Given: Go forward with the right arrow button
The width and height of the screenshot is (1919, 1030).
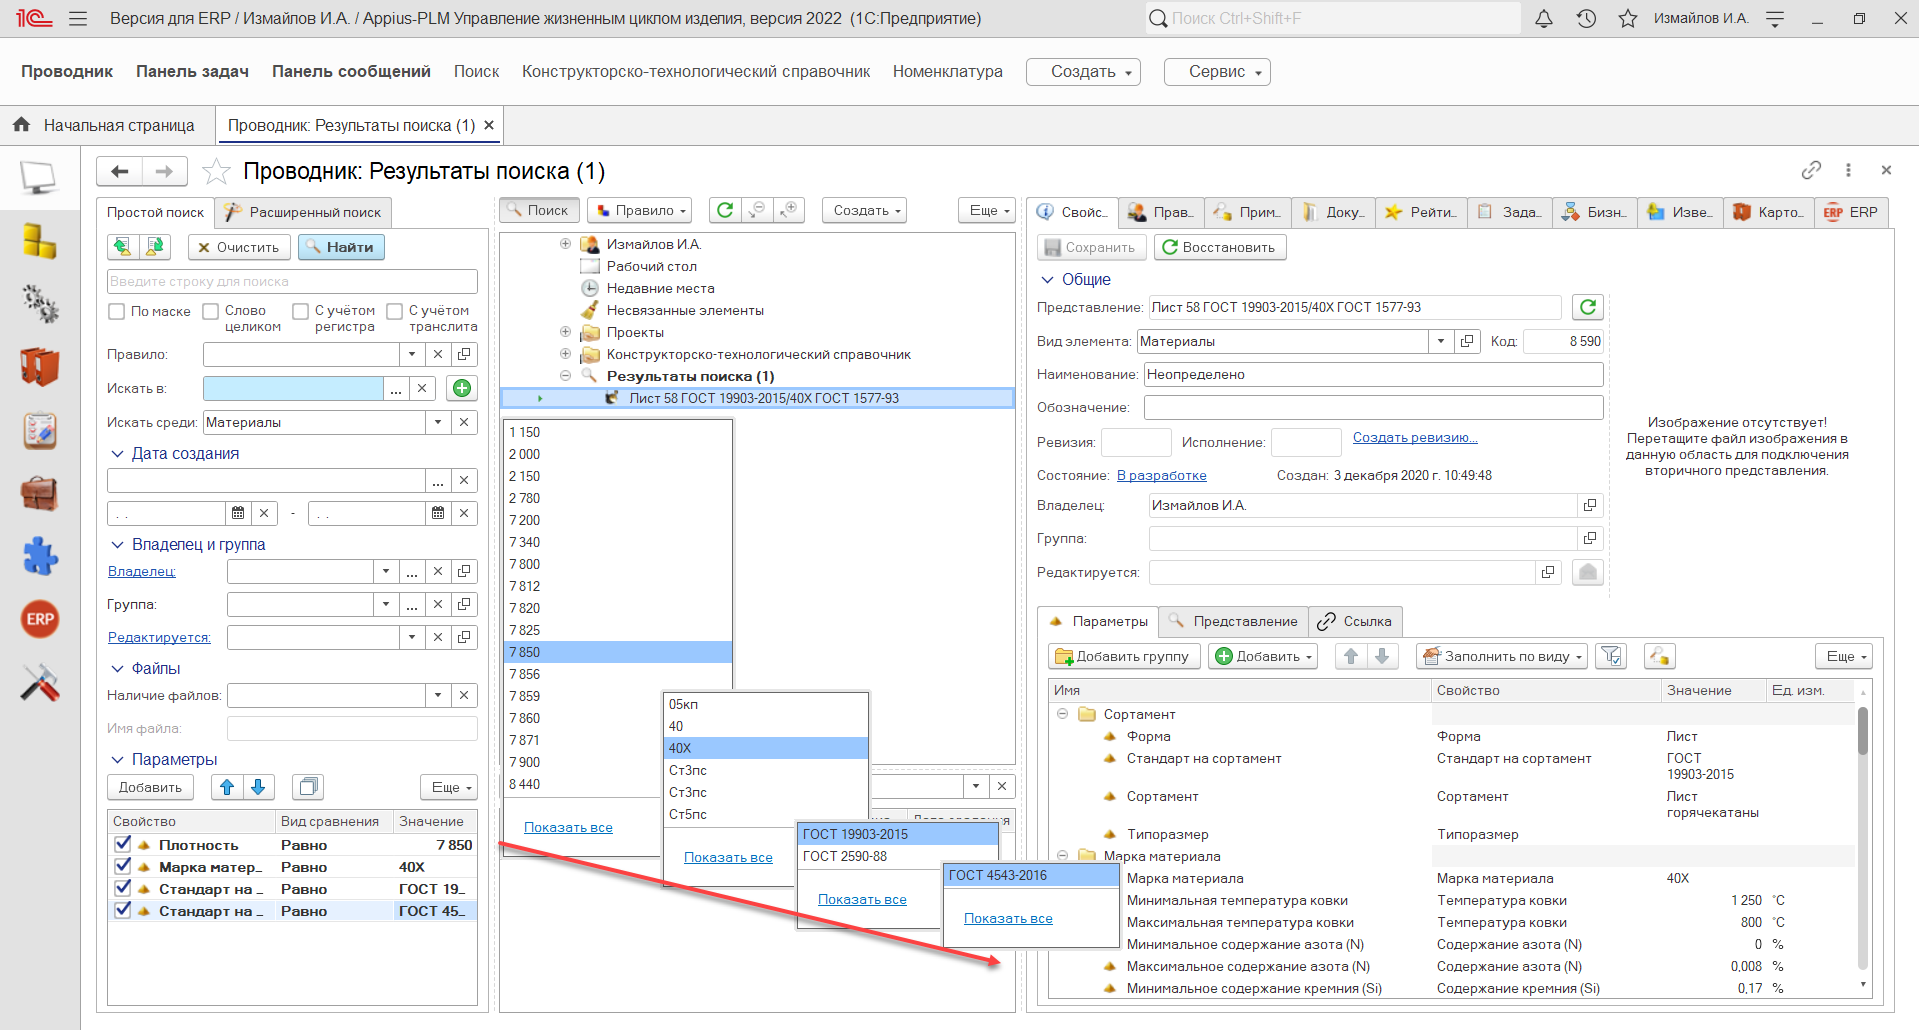Looking at the screenshot, I should 164,171.
